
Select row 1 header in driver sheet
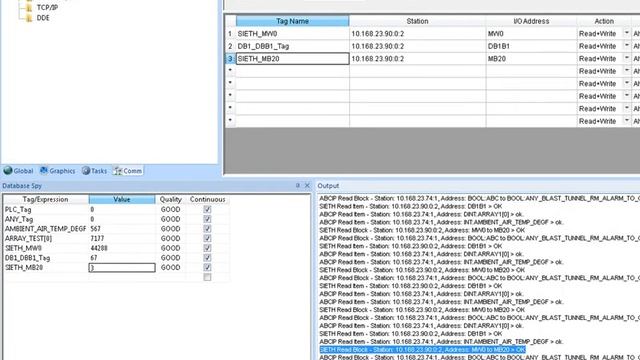pyautogui.click(x=230, y=33)
